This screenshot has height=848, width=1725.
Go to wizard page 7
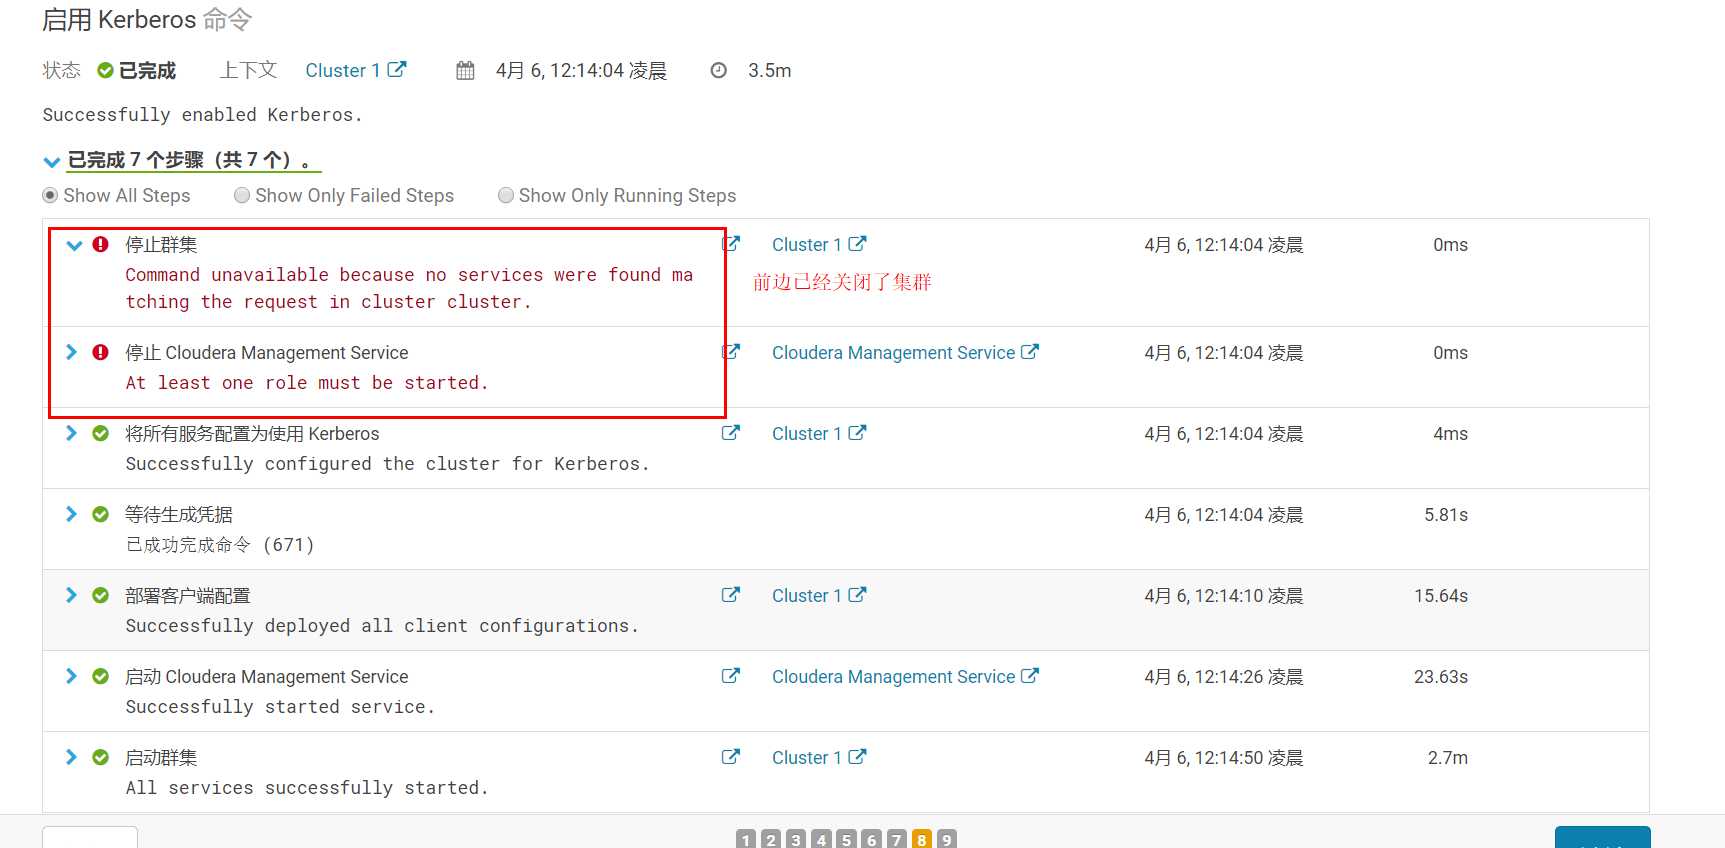(897, 839)
